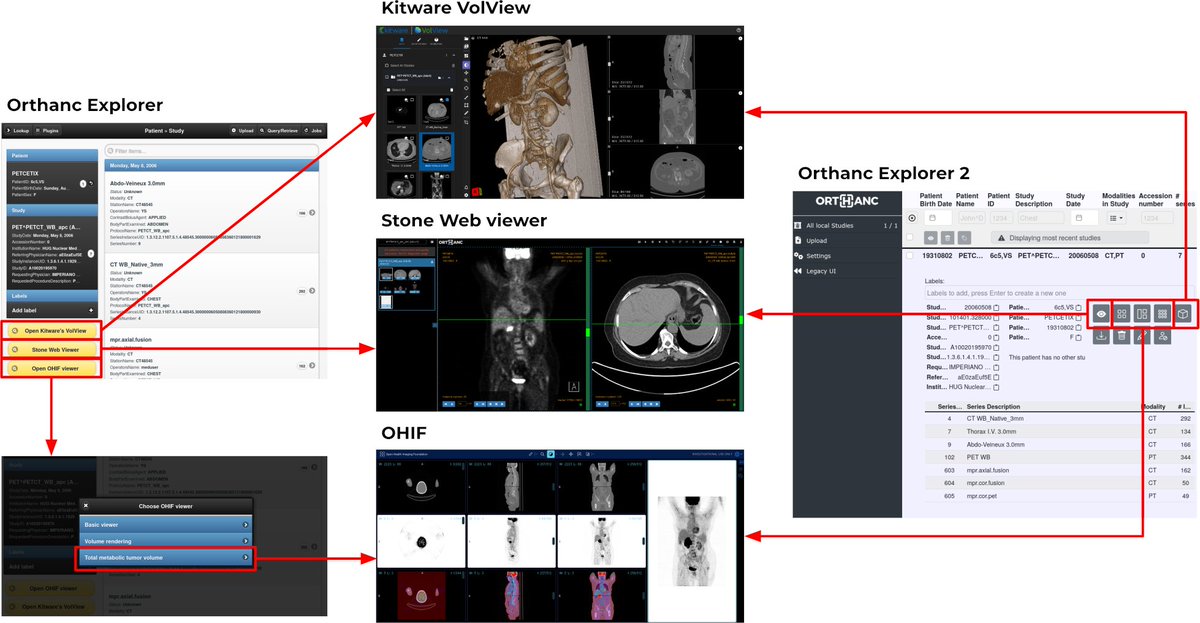Image resolution: width=1200 pixels, height=623 pixels.
Task: Click the Patient Name filter field
Action: pyautogui.click(x=971, y=217)
